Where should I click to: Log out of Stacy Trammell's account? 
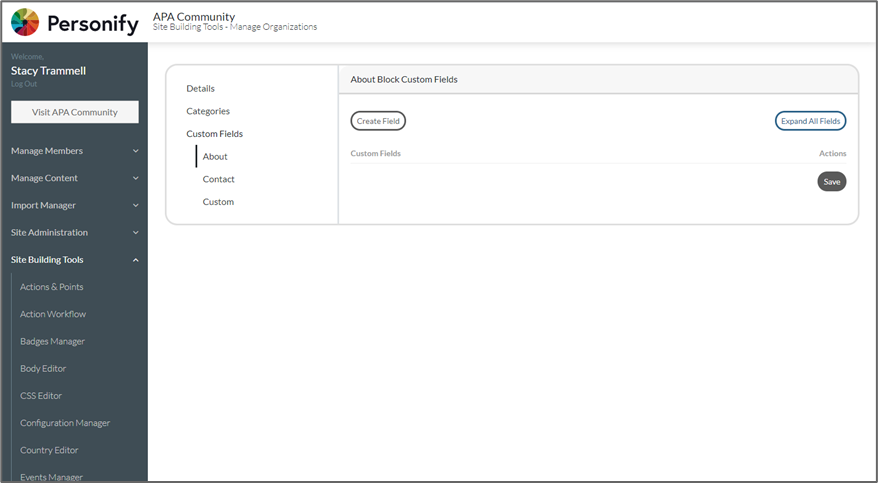24,84
